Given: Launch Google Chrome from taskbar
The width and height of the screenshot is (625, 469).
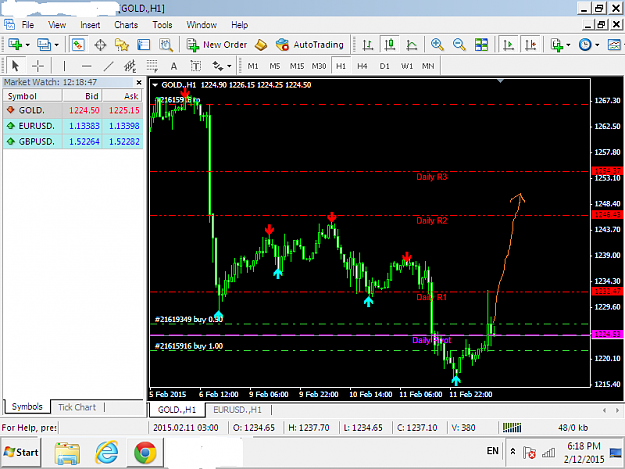Looking at the screenshot, I should (145, 453).
